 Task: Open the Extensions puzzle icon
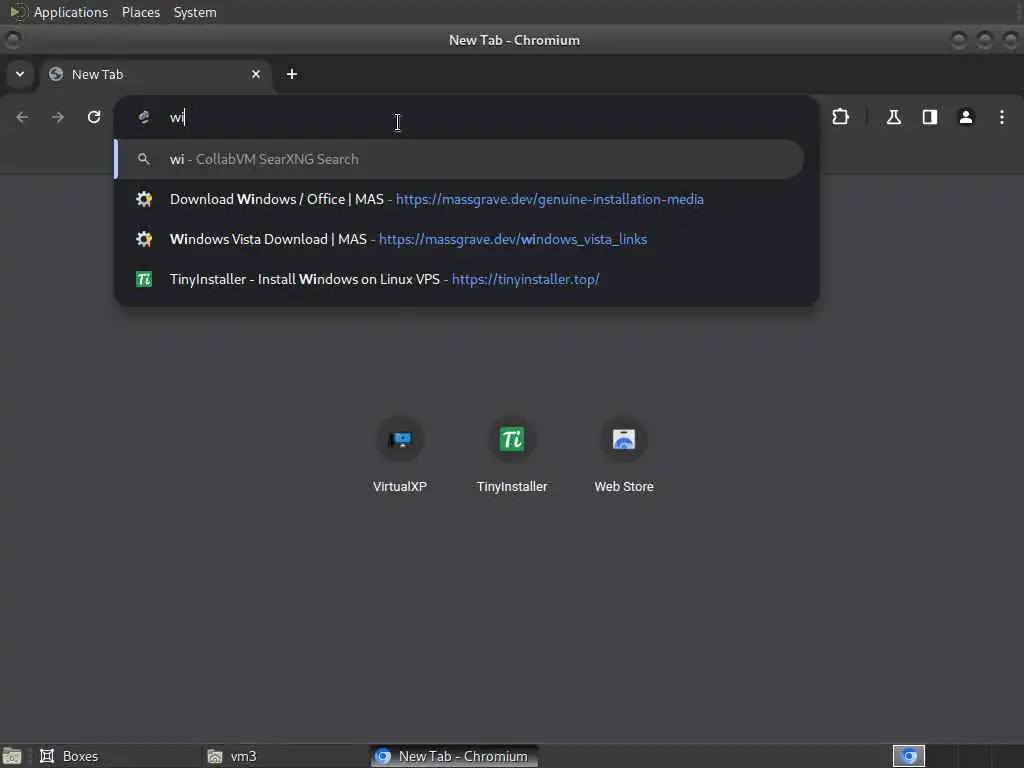[840, 117]
